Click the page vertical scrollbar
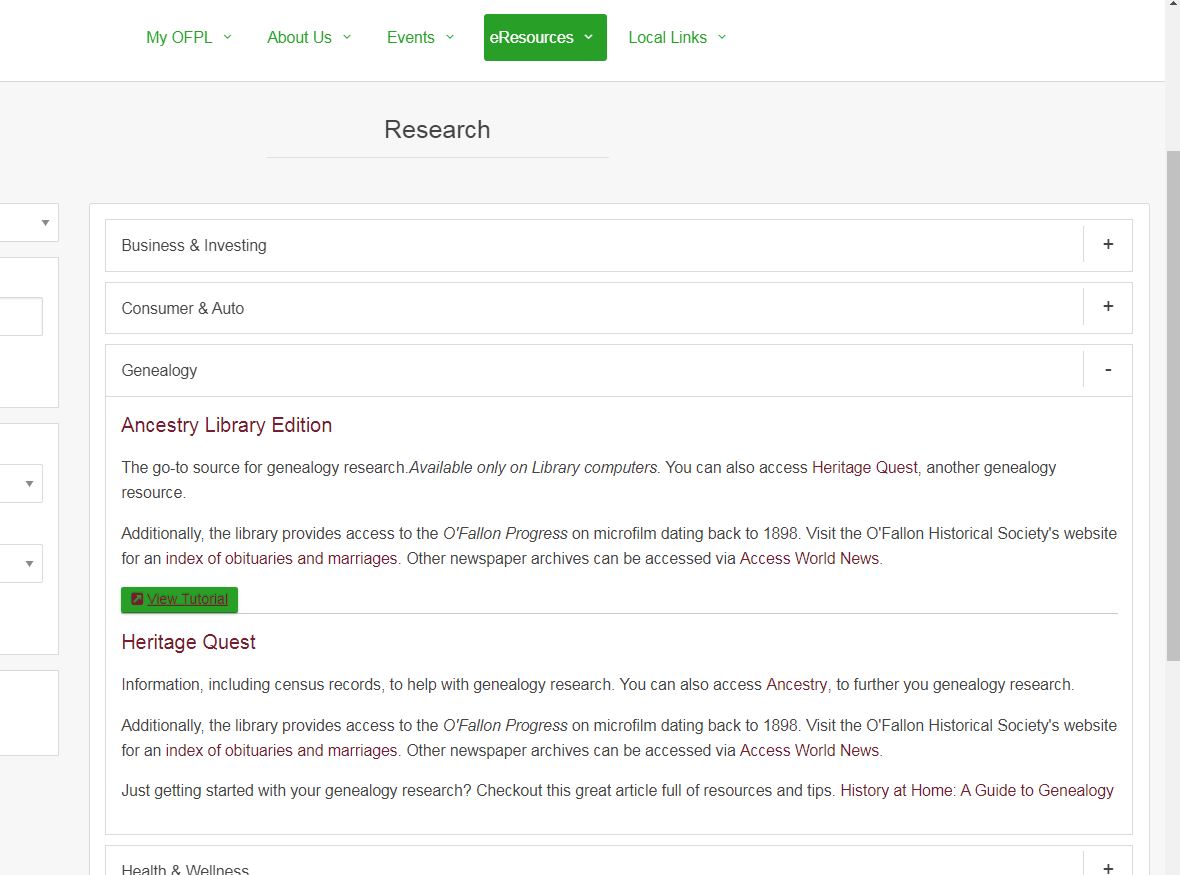 (1172, 400)
